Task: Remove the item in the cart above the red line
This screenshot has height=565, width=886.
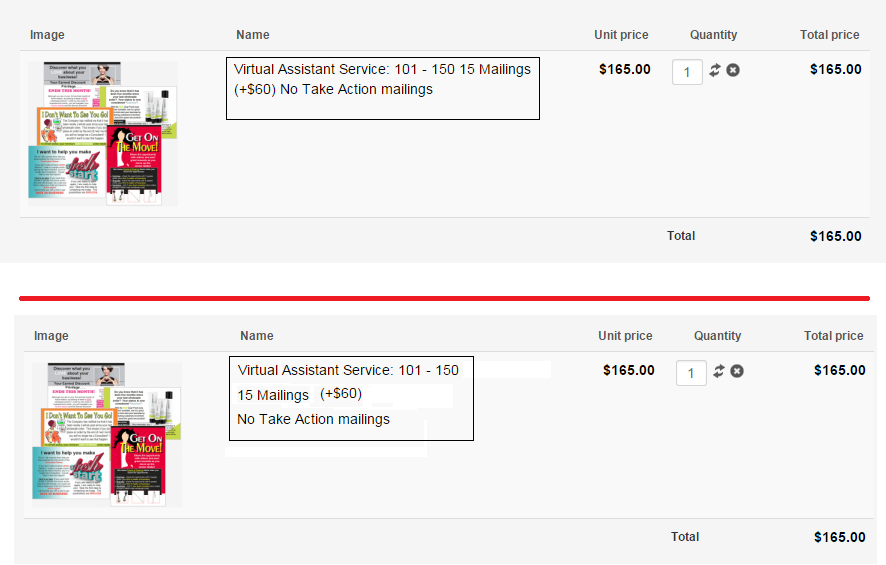Action: [733, 70]
